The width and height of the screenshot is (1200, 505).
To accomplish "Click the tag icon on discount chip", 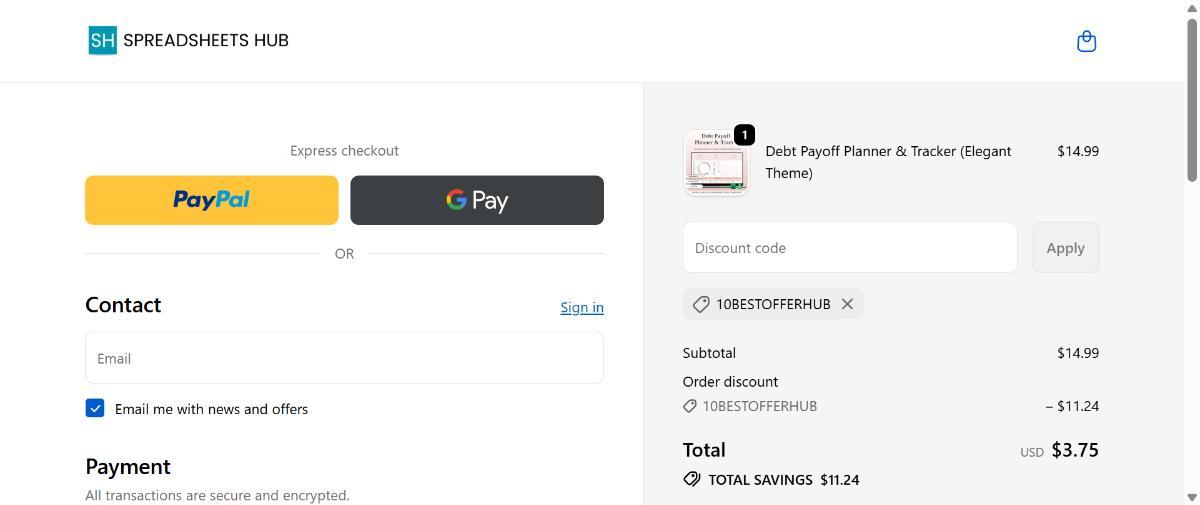I will click(701, 304).
